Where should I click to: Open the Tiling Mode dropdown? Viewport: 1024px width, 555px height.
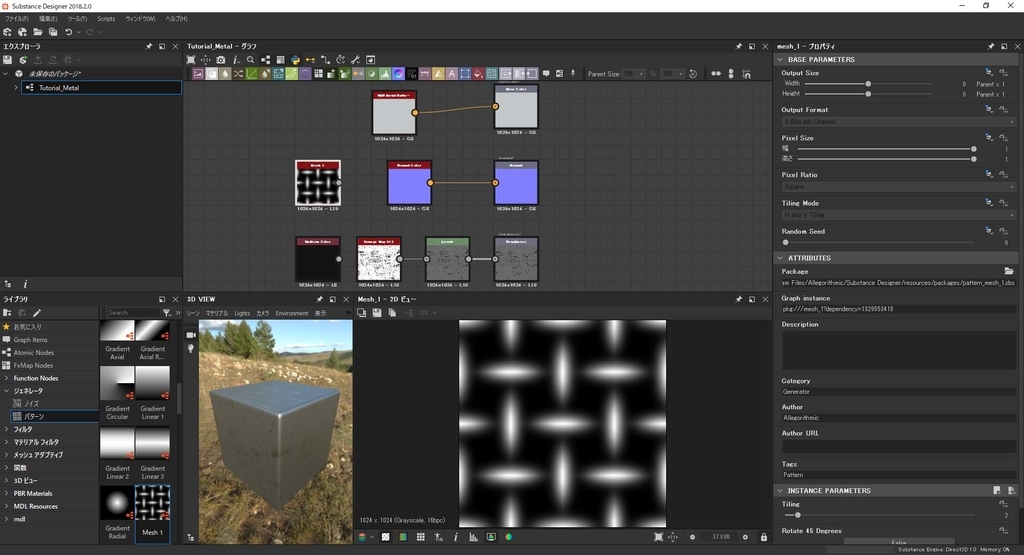point(899,215)
